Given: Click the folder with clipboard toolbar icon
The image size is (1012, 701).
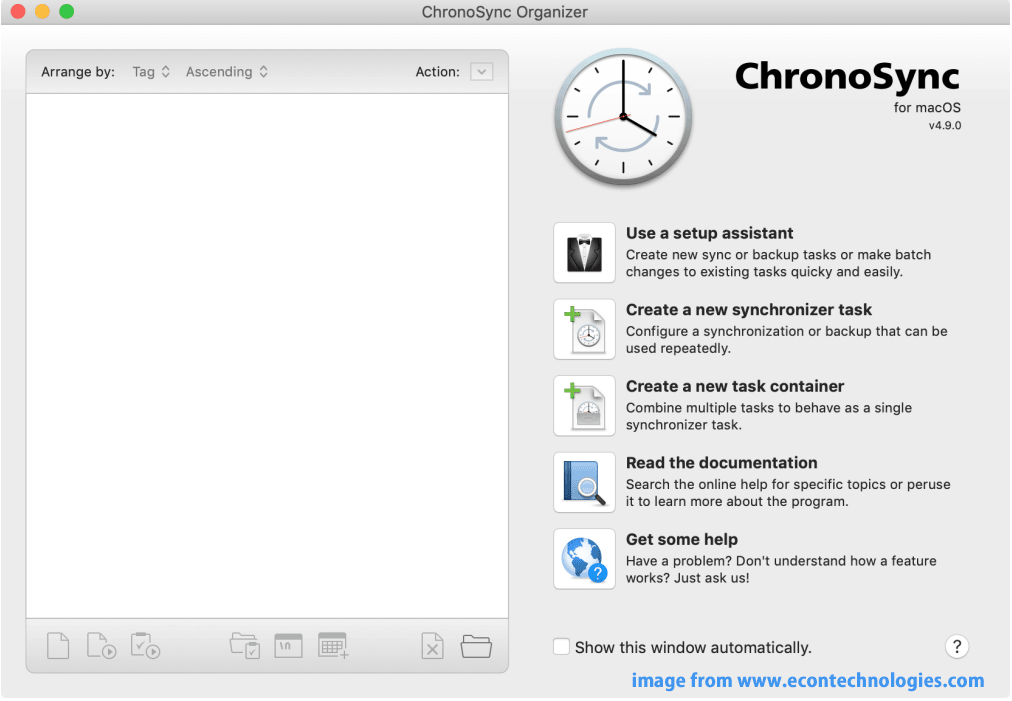Looking at the screenshot, I should (245, 645).
